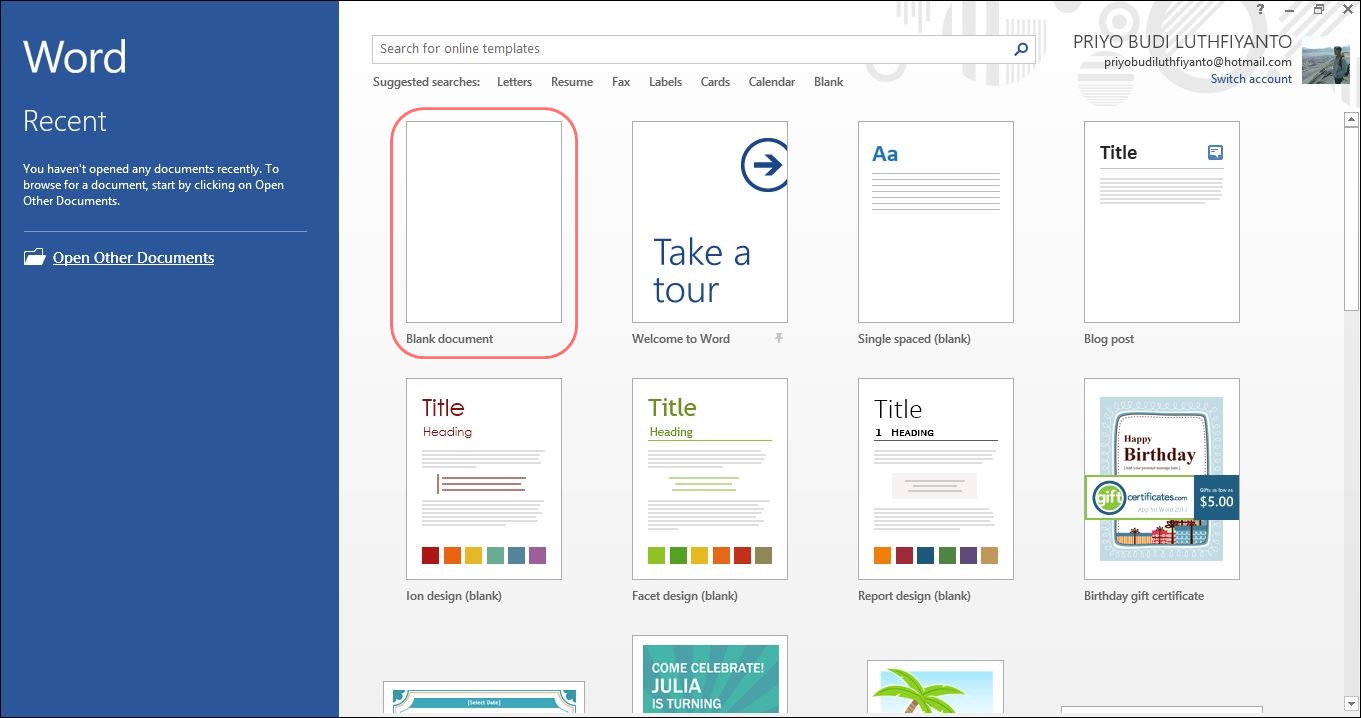Select the Blank document template

pos(484,222)
